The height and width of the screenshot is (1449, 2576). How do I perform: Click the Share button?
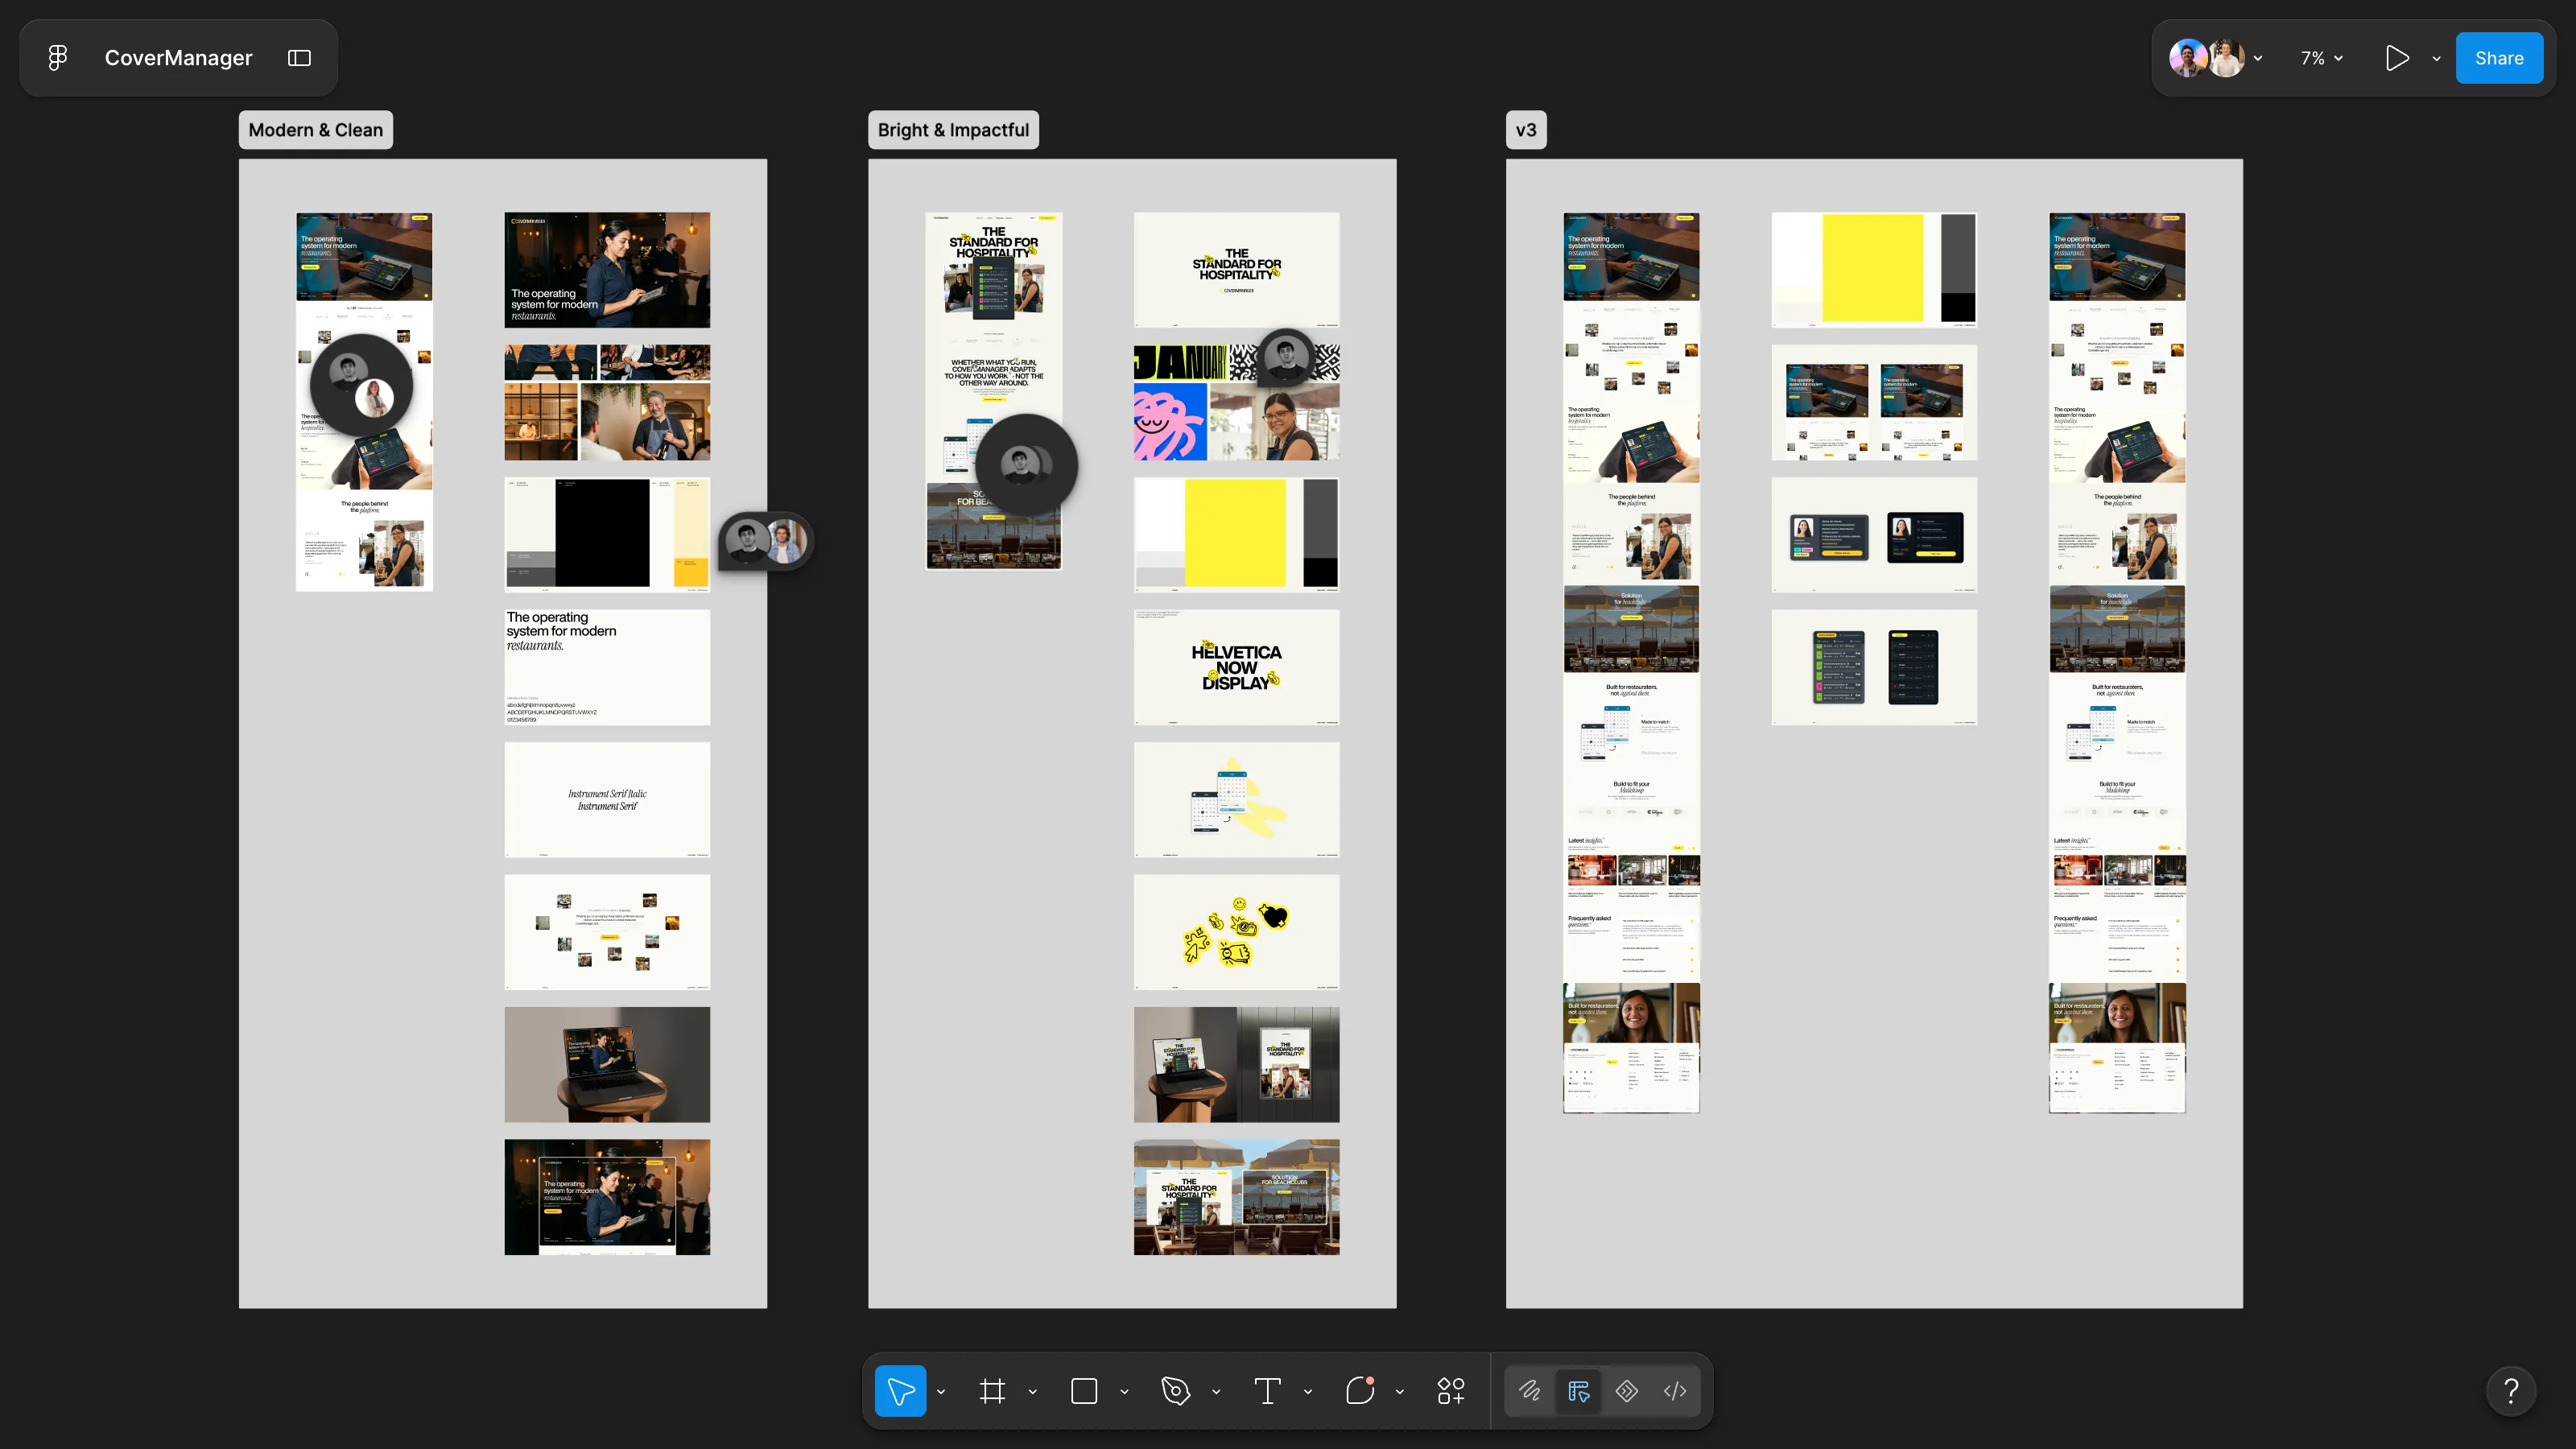[x=2498, y=58]
